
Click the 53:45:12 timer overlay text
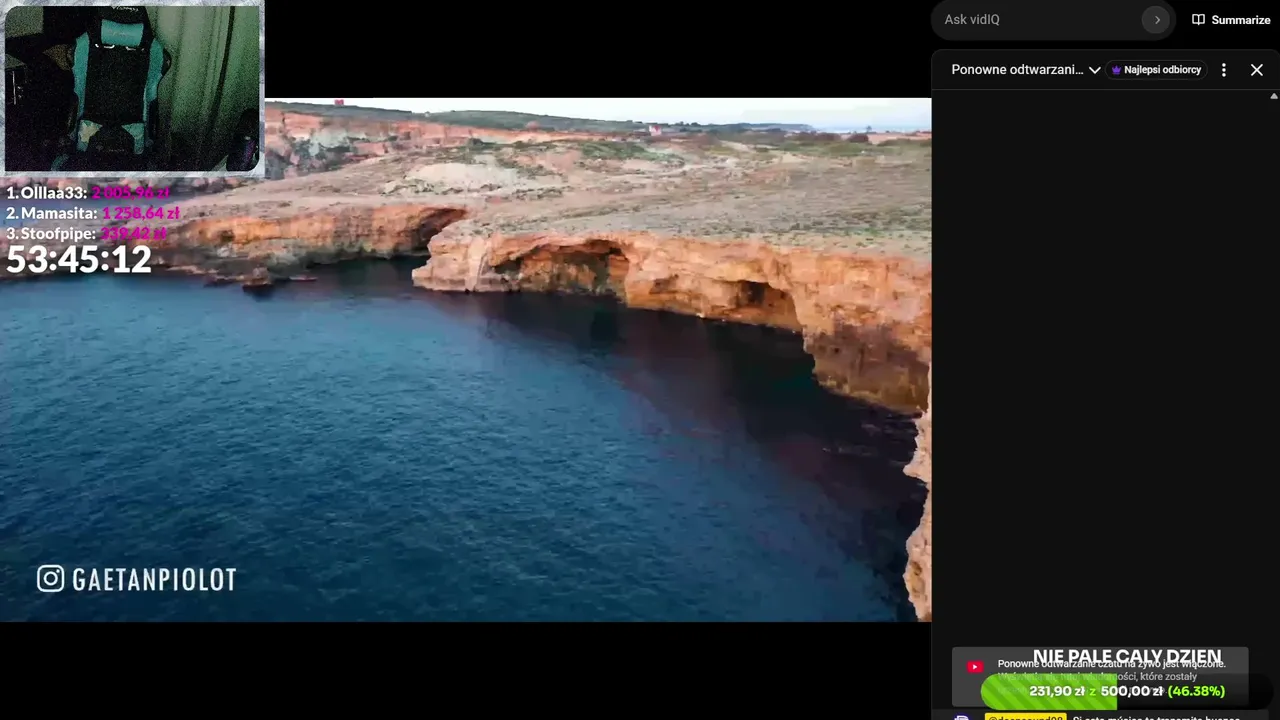click(x=79, y=260)
